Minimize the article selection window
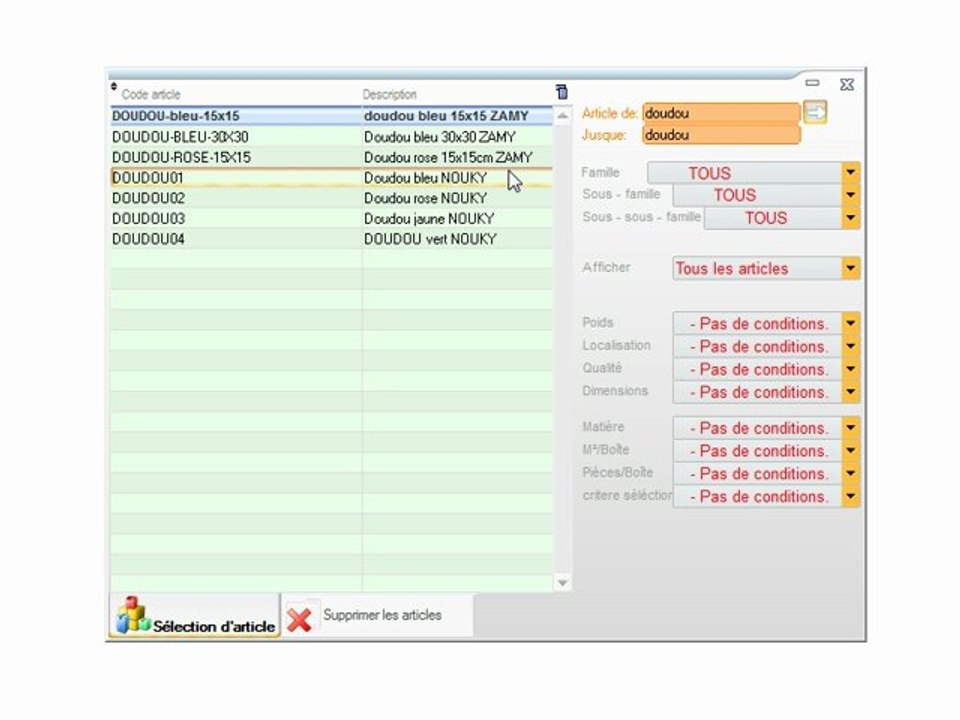Image resolution: width=960 pixels, height=720 pixels. click(812, 83)
